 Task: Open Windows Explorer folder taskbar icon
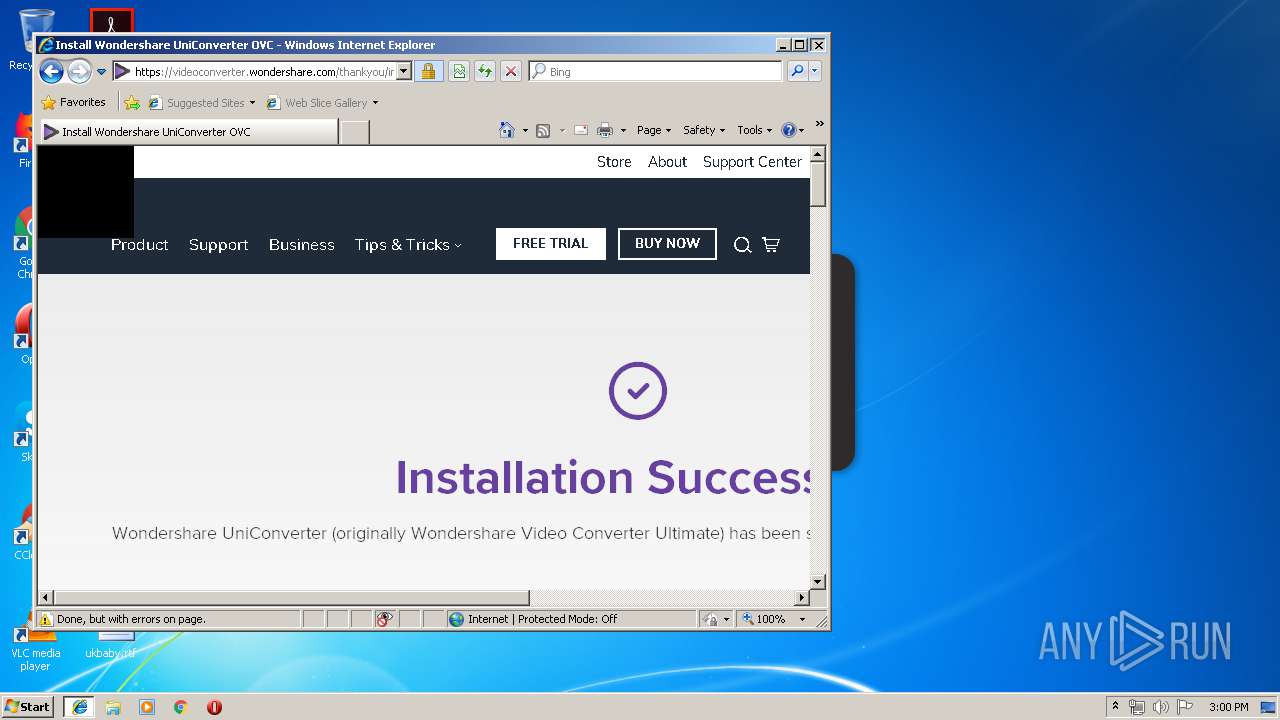click(113, 706)
